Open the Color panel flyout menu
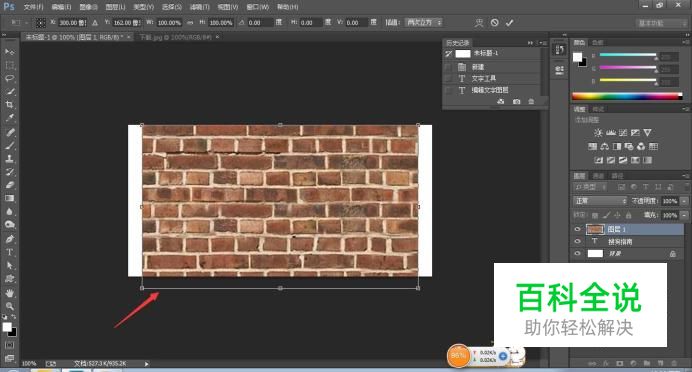Screen dimensions: 692x372 pyautogui.click(x=686, y=42)
